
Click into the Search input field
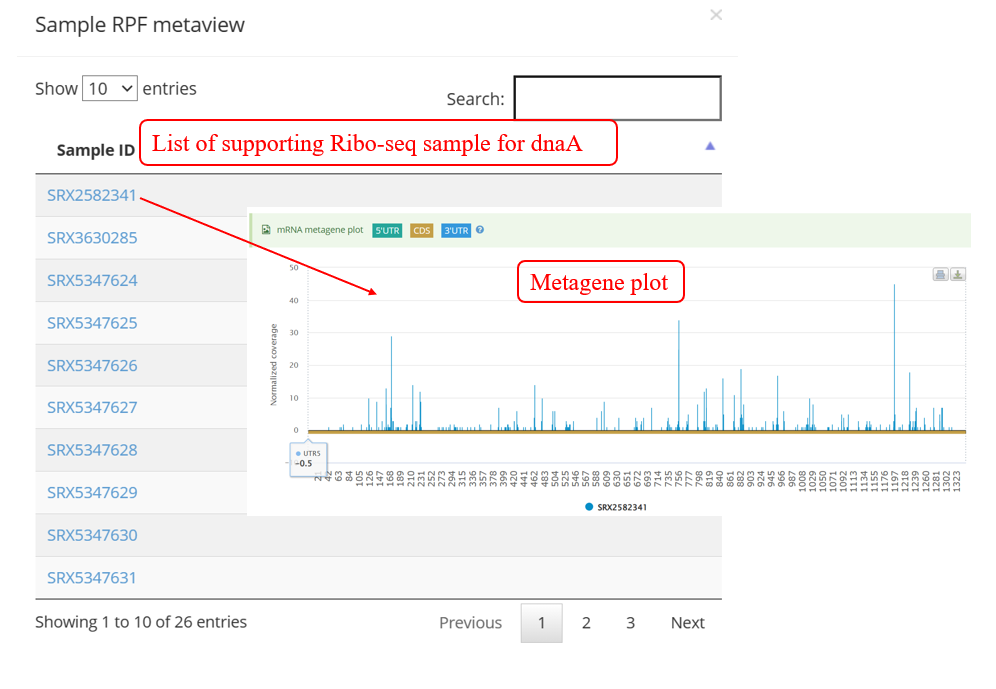617,99
